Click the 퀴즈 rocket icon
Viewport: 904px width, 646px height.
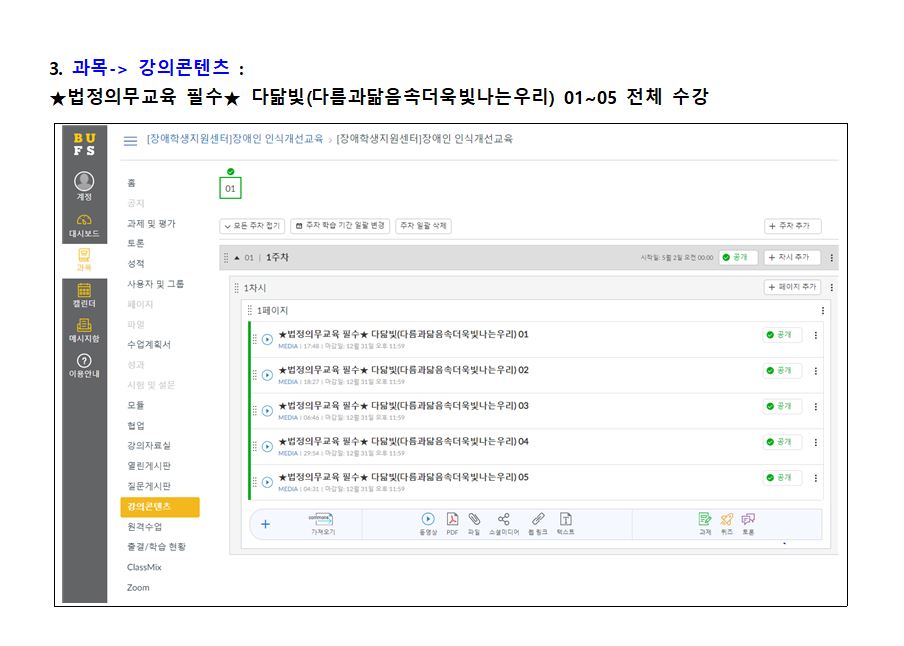pos(727,519)
